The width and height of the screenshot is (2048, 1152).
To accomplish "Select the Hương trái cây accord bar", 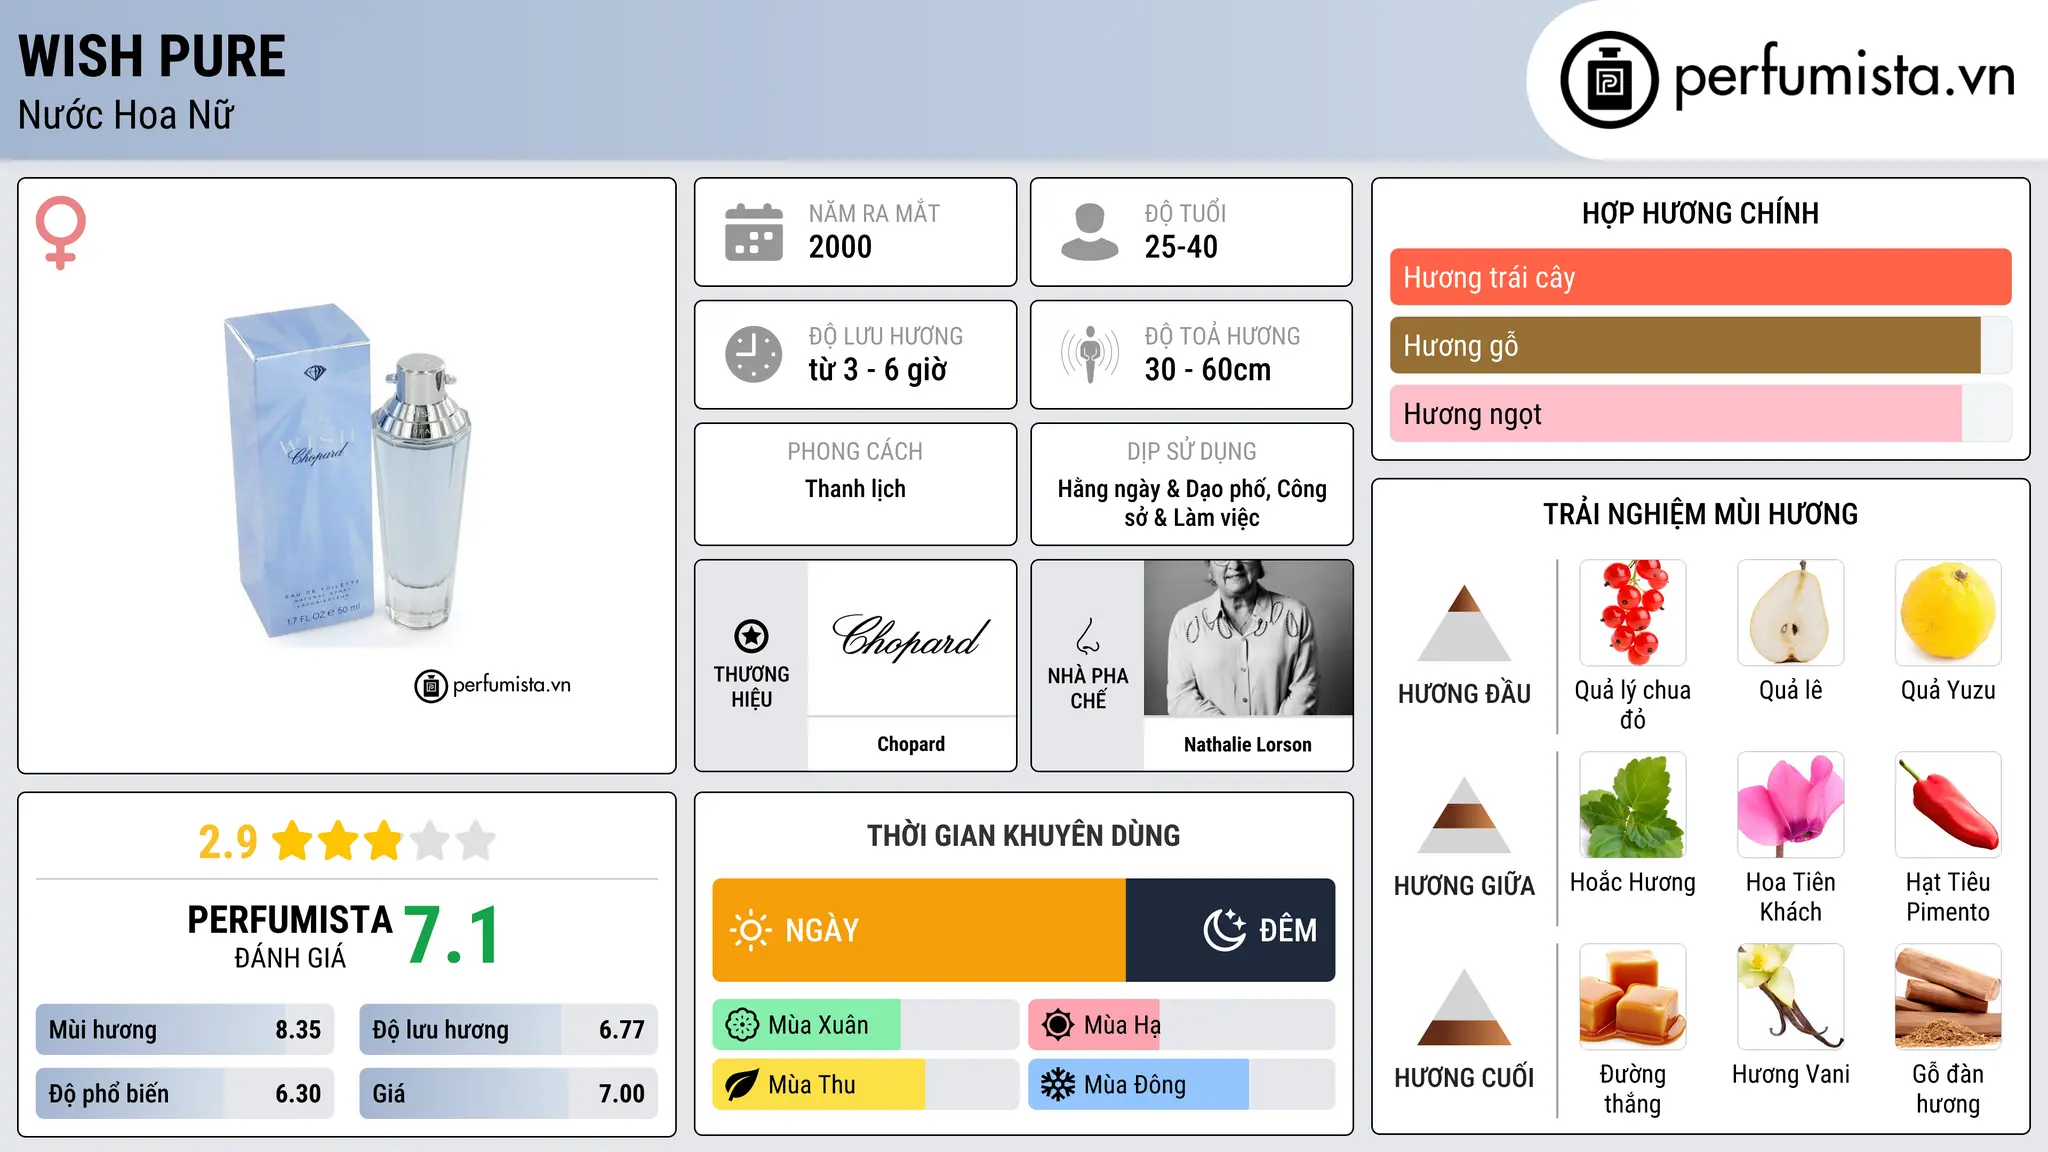I will (1700, 277).
